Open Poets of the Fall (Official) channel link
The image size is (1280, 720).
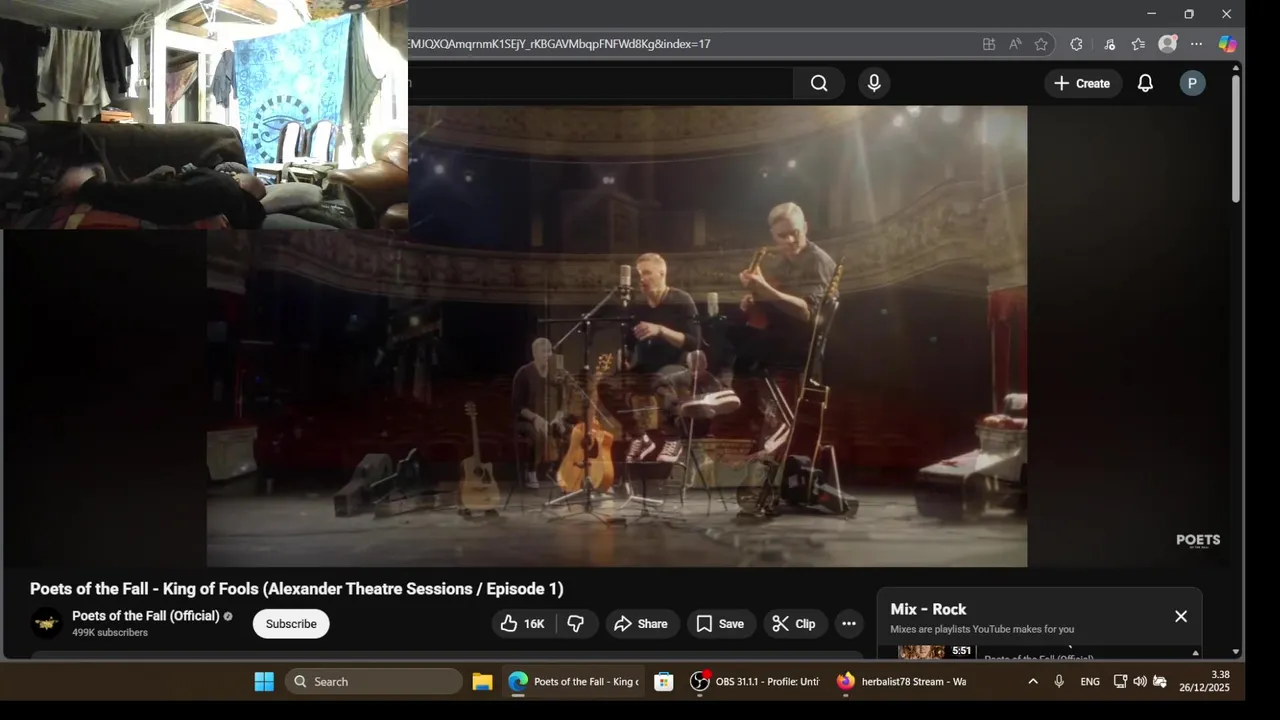tap(146, 616)
